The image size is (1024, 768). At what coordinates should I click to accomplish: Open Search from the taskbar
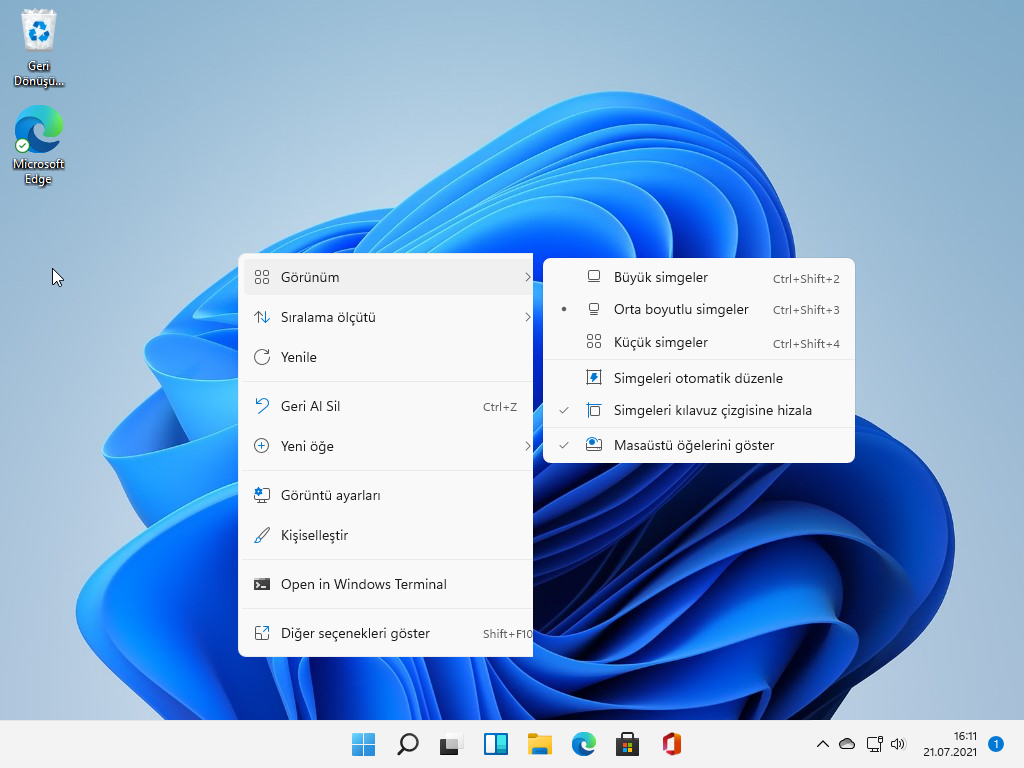[407, 744]
